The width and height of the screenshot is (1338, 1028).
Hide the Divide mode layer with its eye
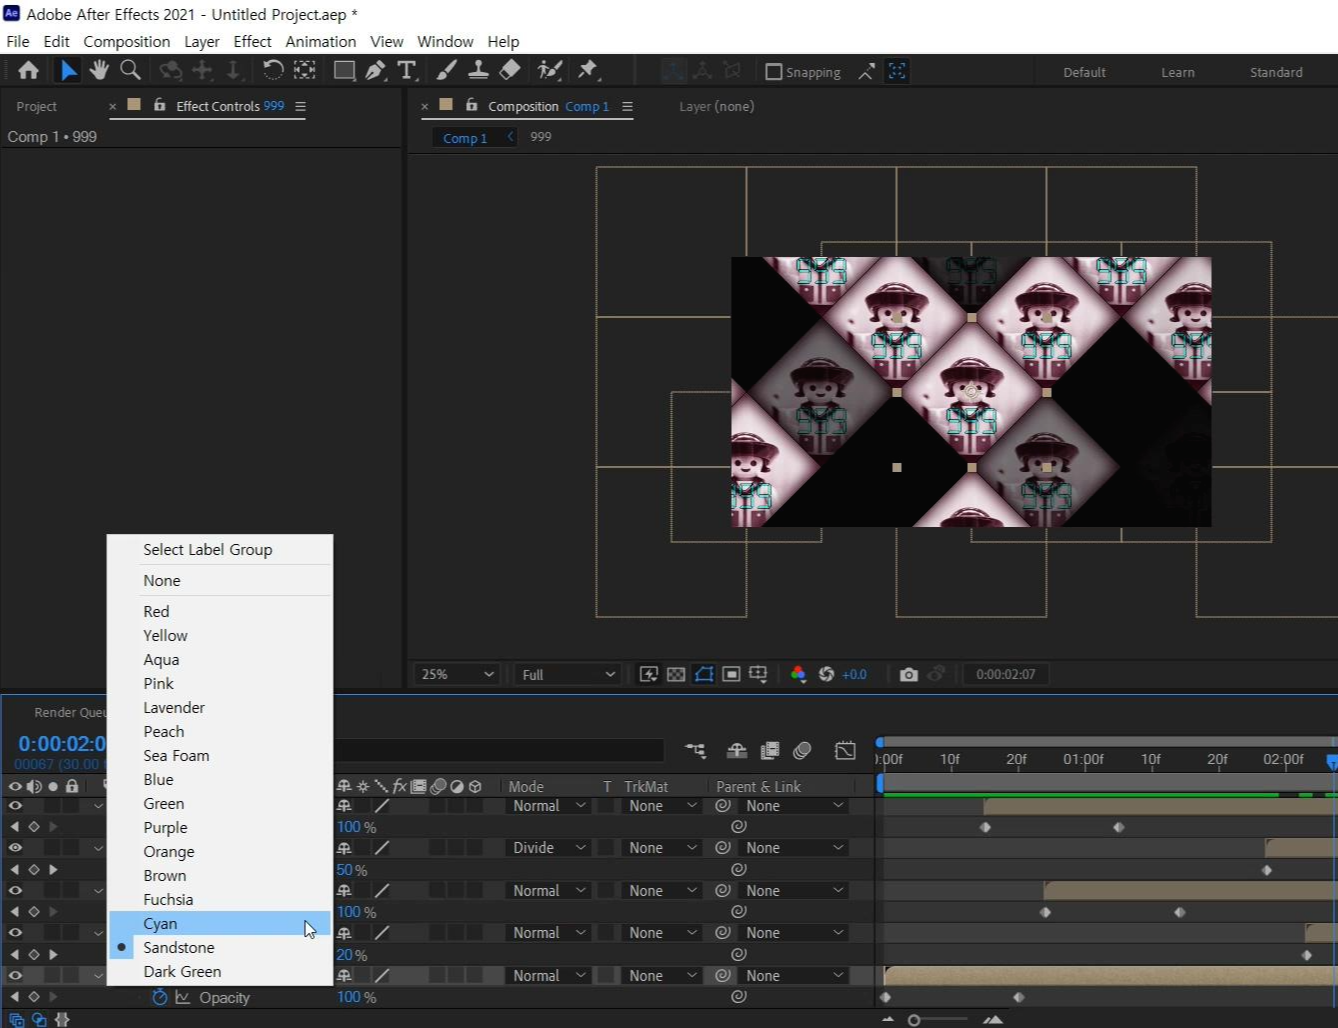(x=15, y=848)
